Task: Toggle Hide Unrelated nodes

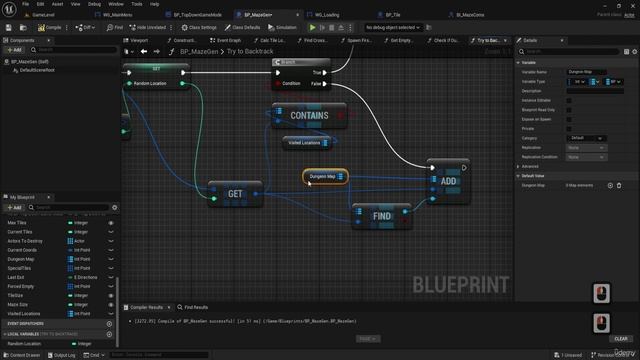Action: pos(148,27)
